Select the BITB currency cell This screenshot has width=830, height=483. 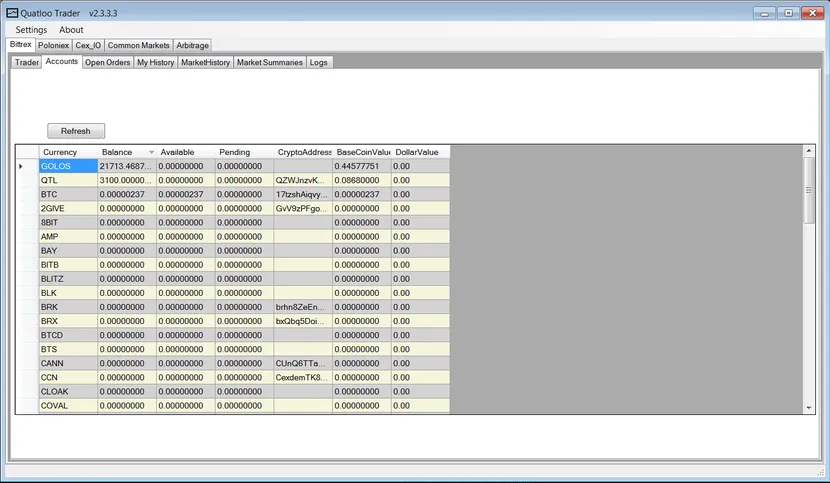[x=68, y=265]
